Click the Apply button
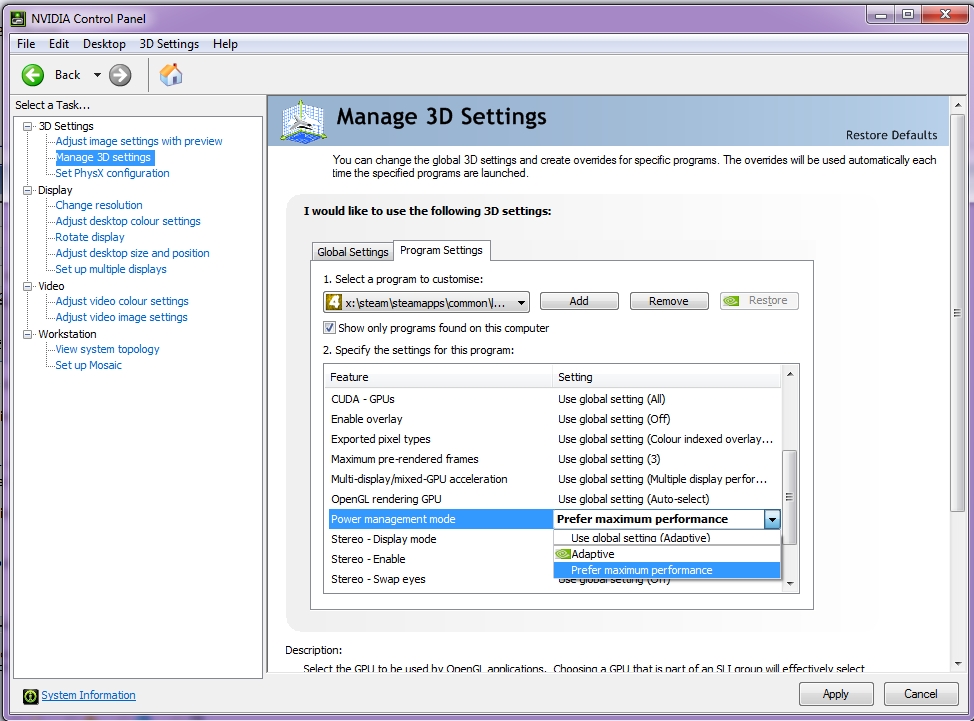 (836, 694)
